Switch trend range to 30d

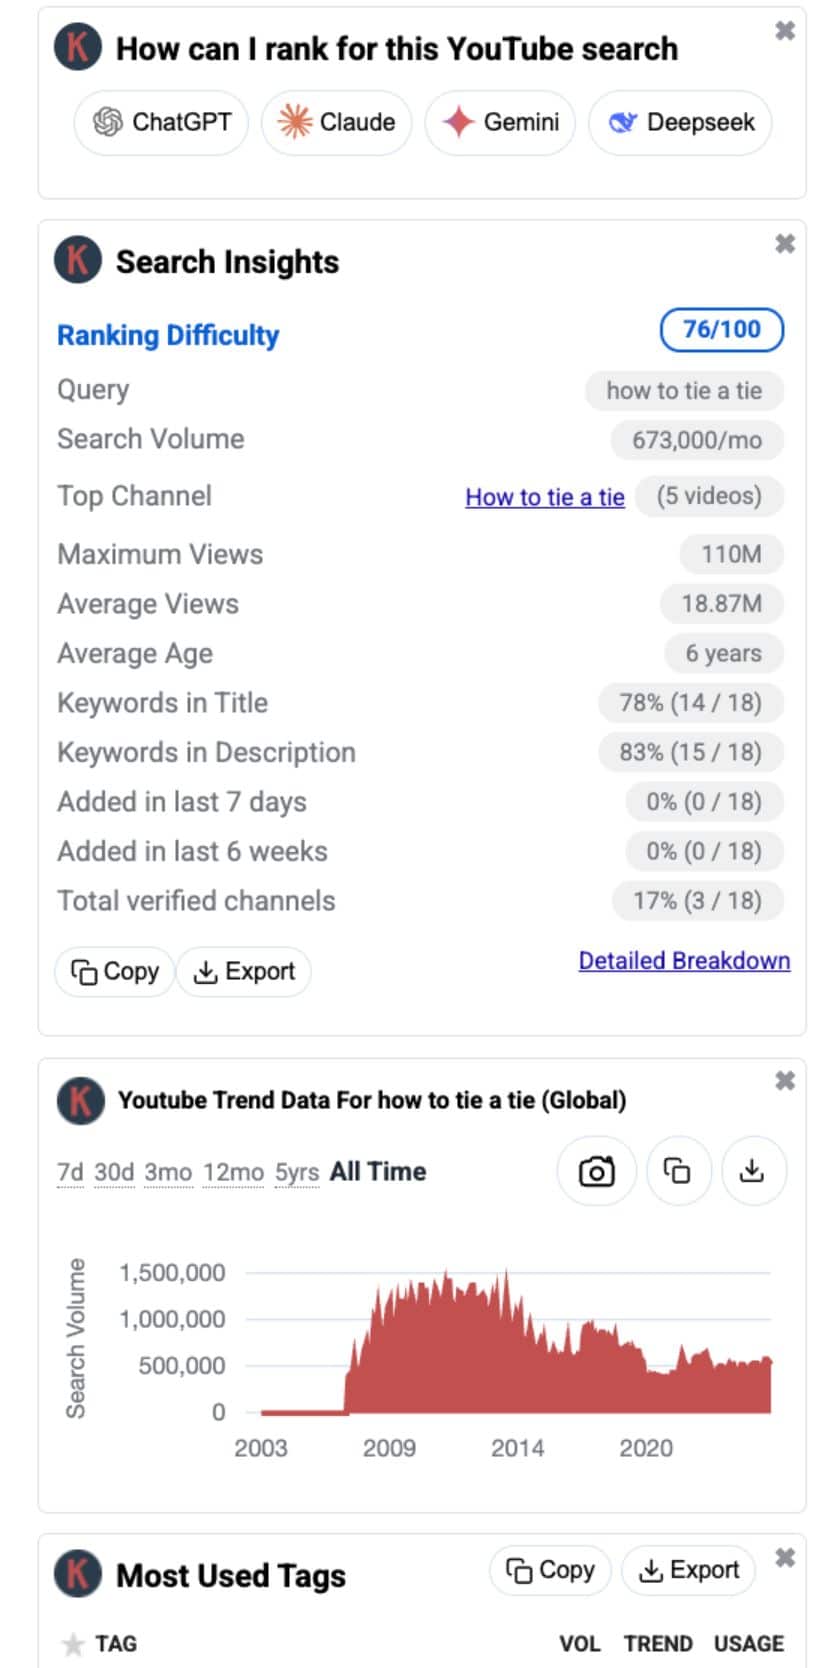point(114,1172)
